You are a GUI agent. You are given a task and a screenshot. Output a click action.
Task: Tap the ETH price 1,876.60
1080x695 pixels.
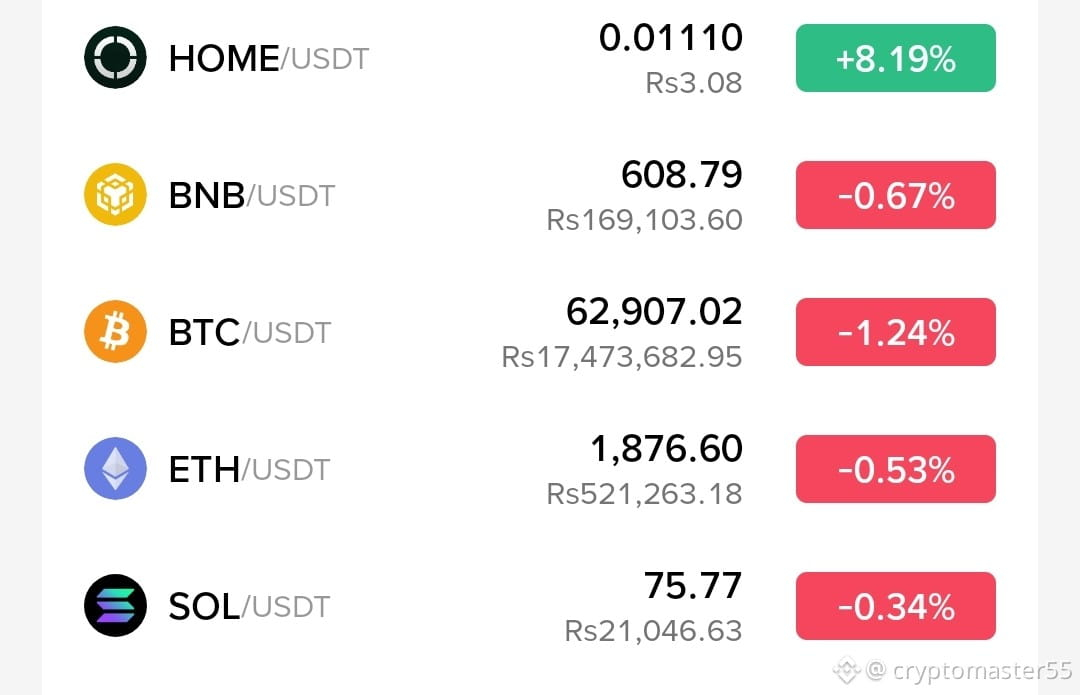click(x=667, y=448)
